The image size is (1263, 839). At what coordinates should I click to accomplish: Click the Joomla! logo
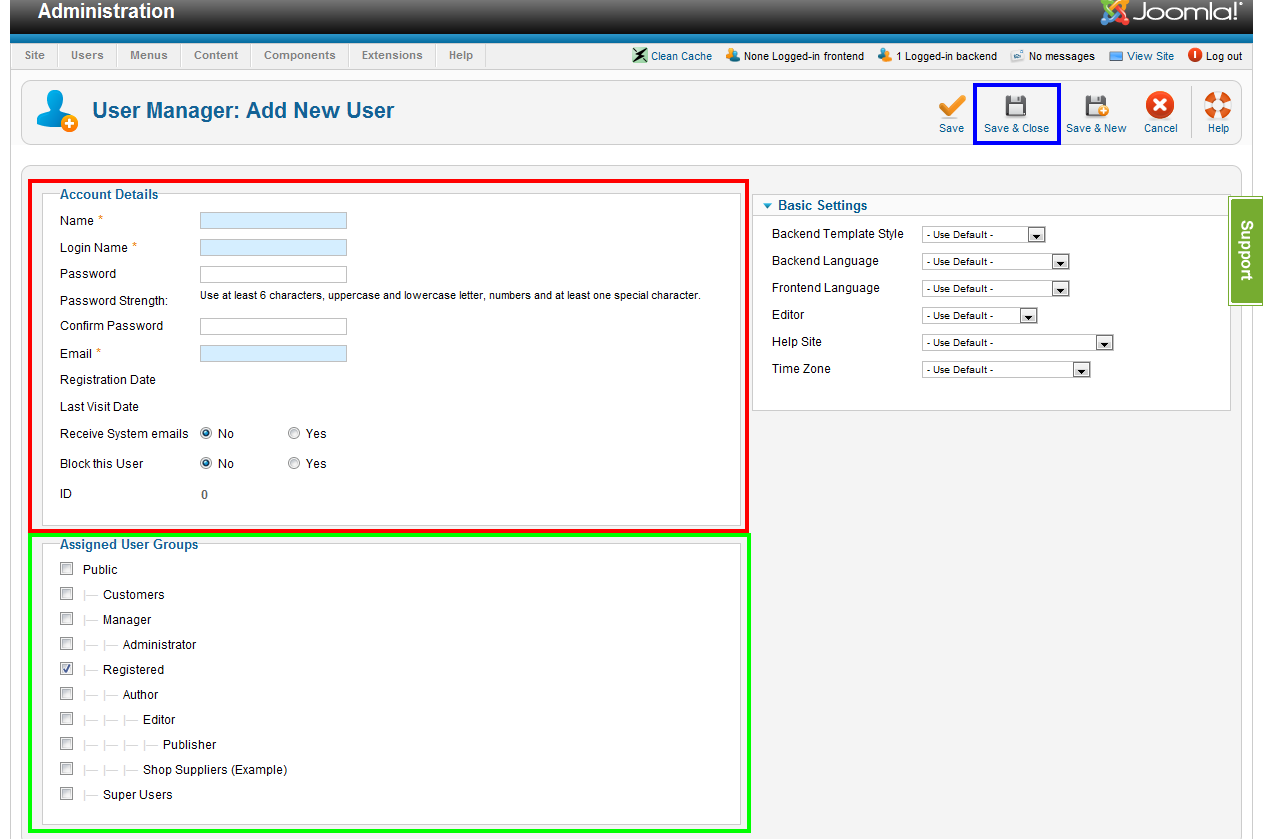(x=1171, y=12)
